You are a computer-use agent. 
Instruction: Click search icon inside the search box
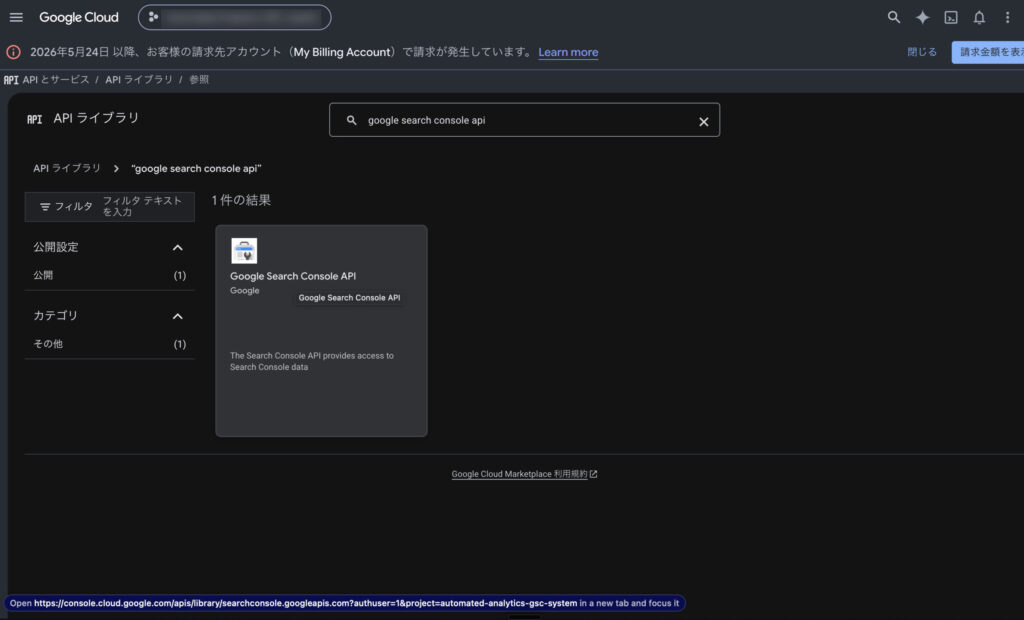coord(351,120)
